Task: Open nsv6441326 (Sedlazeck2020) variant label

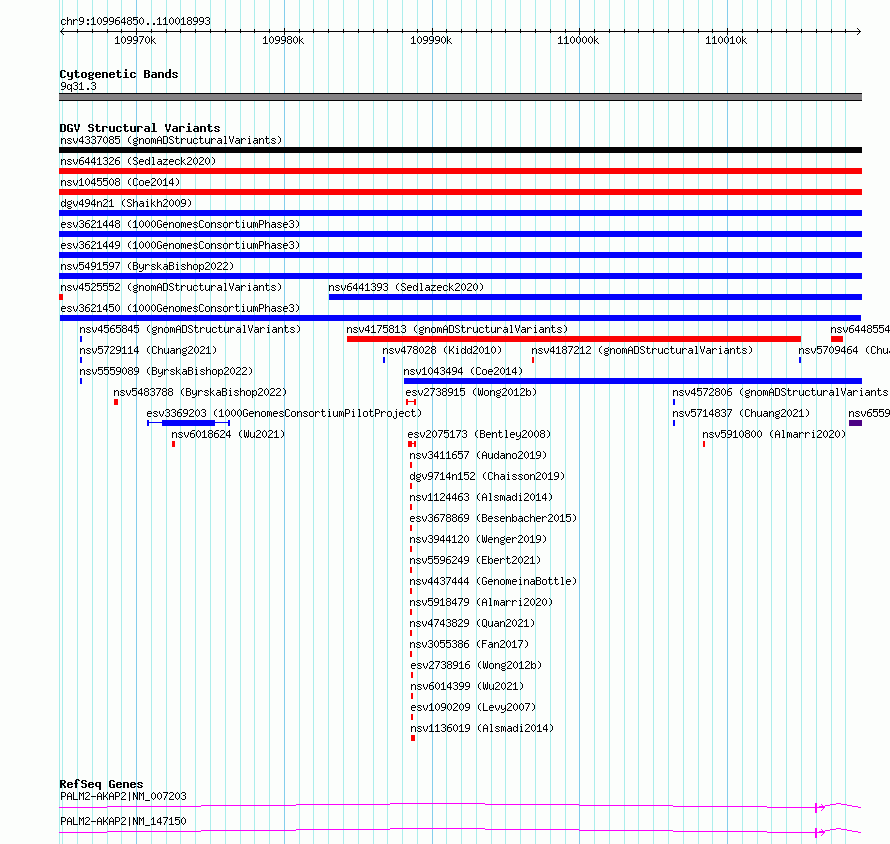Action: (138, 161)
